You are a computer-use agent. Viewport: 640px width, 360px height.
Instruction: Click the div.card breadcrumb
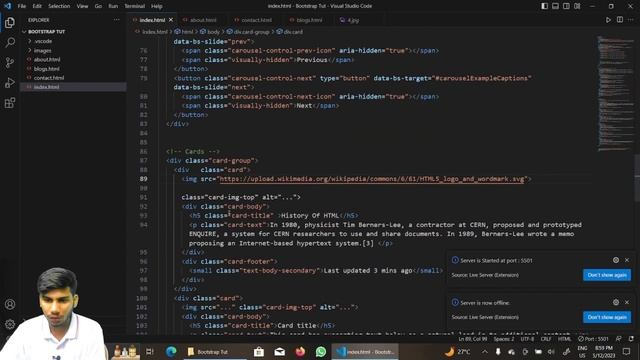pos(289,31)
